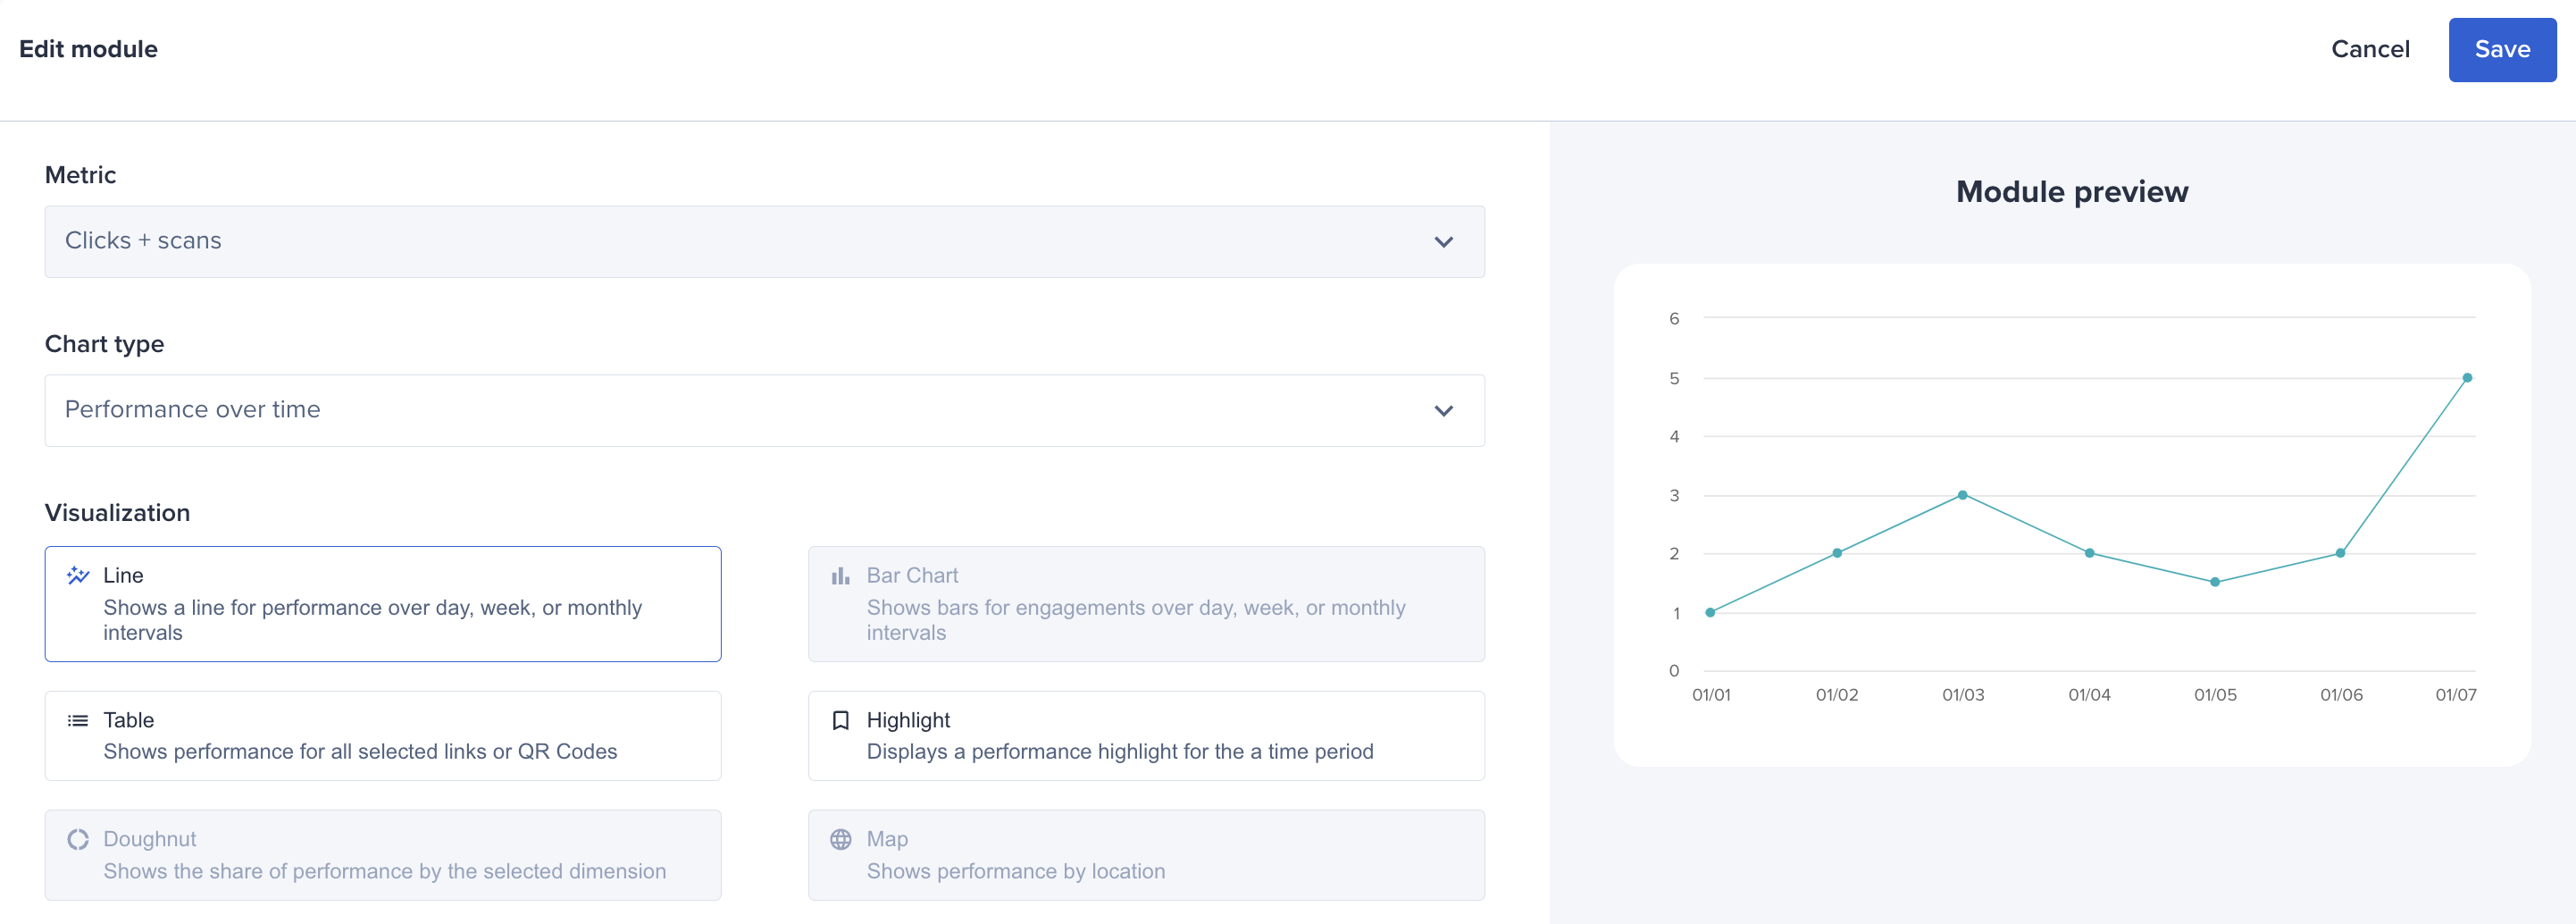Click 'Shows performance for all selected links' text
Viewport: 2576px width, 924px height.
(x=360, y=752)
